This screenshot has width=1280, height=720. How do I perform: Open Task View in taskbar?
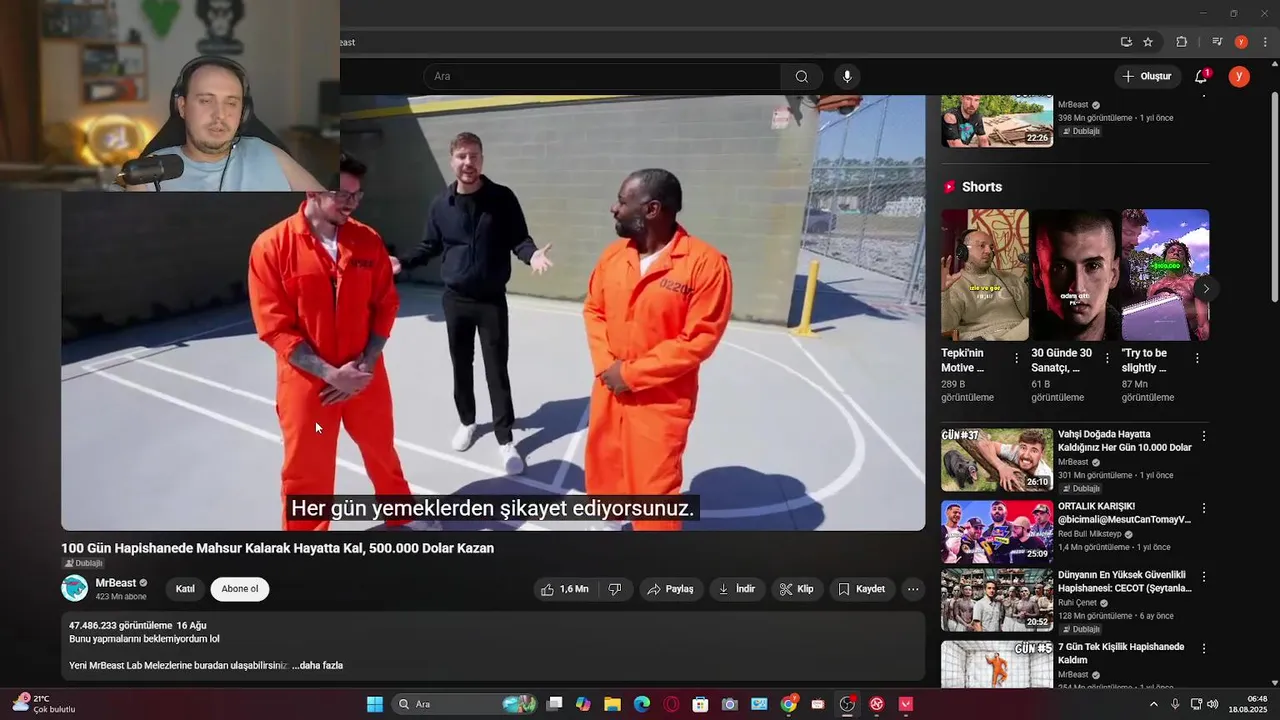[555, 704]
